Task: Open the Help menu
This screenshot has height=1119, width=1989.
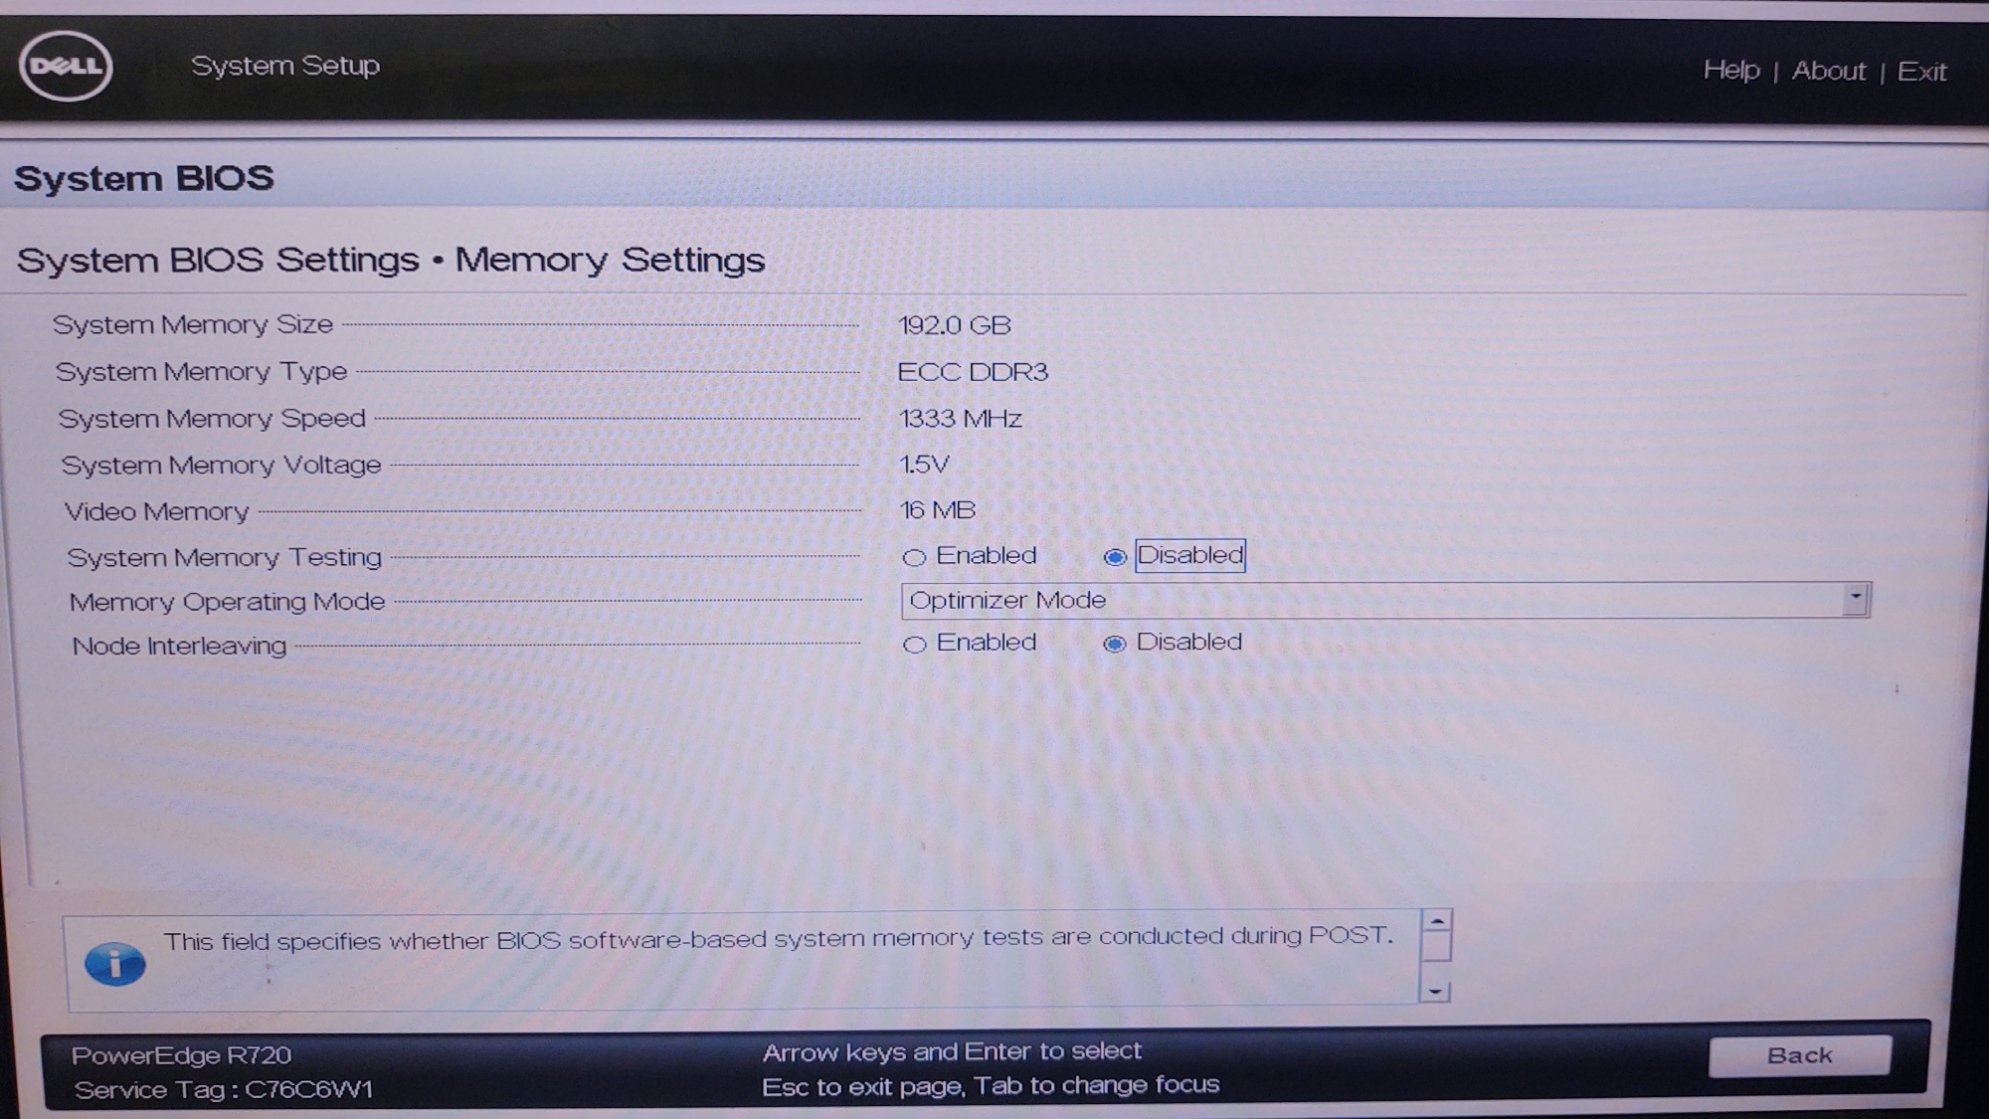Action: point(1731,70)
